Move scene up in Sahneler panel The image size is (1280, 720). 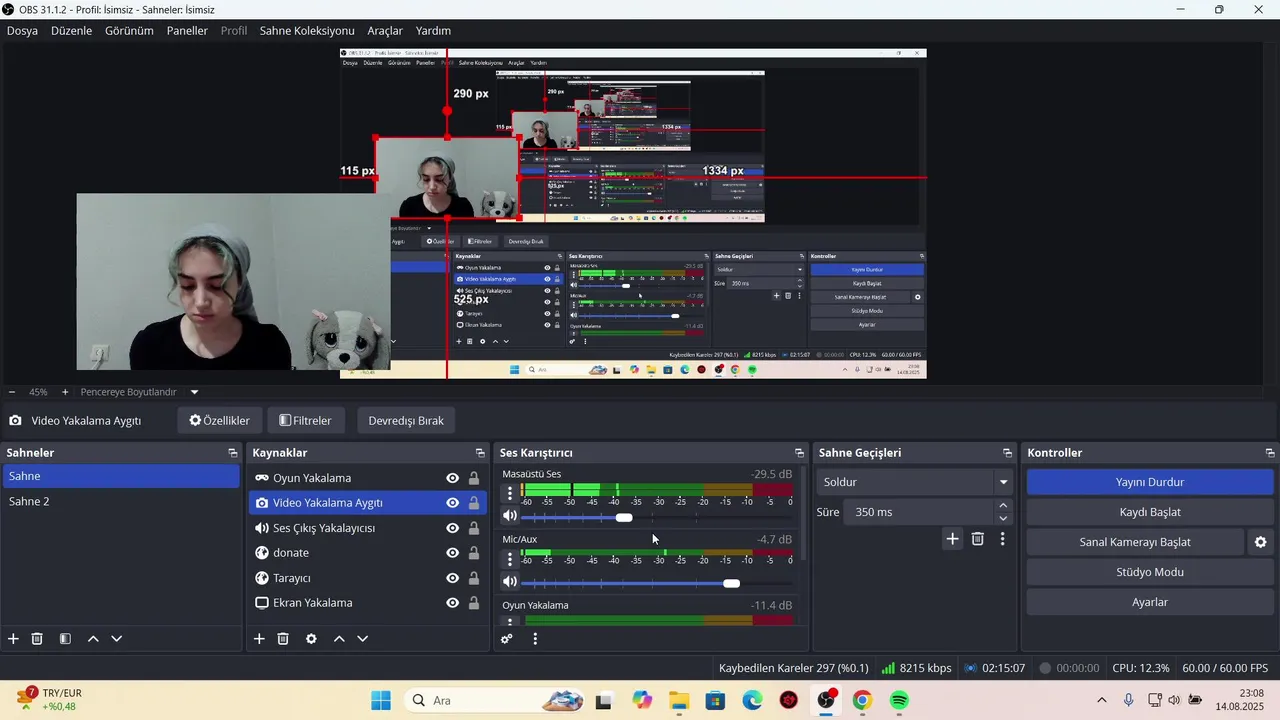click(93, 638)
